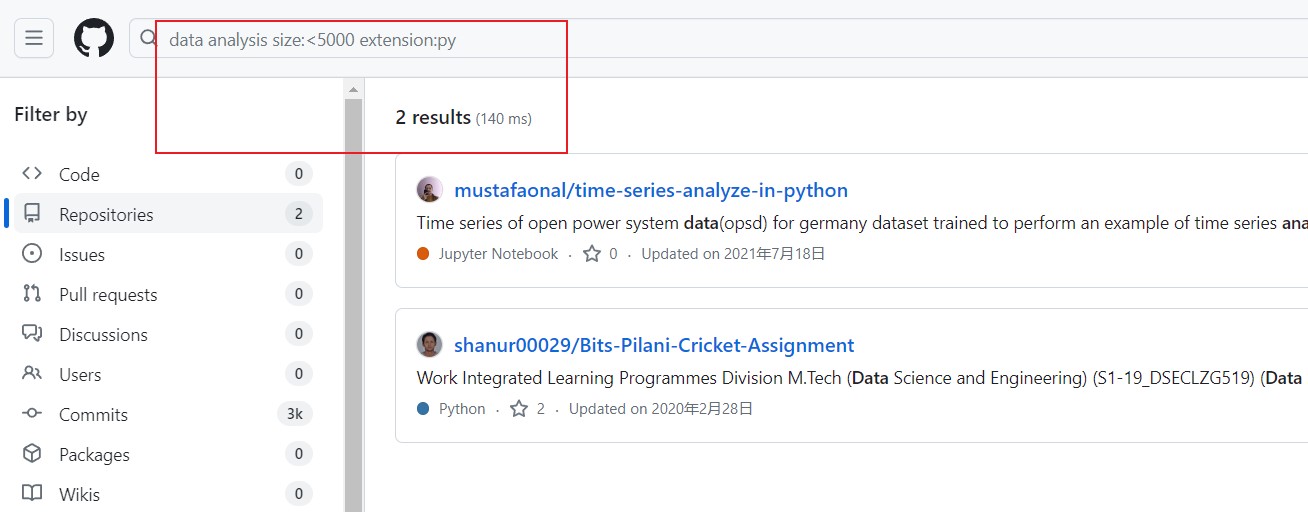
Task: Open the hamburger navigation menu
Action: [34, 38]
